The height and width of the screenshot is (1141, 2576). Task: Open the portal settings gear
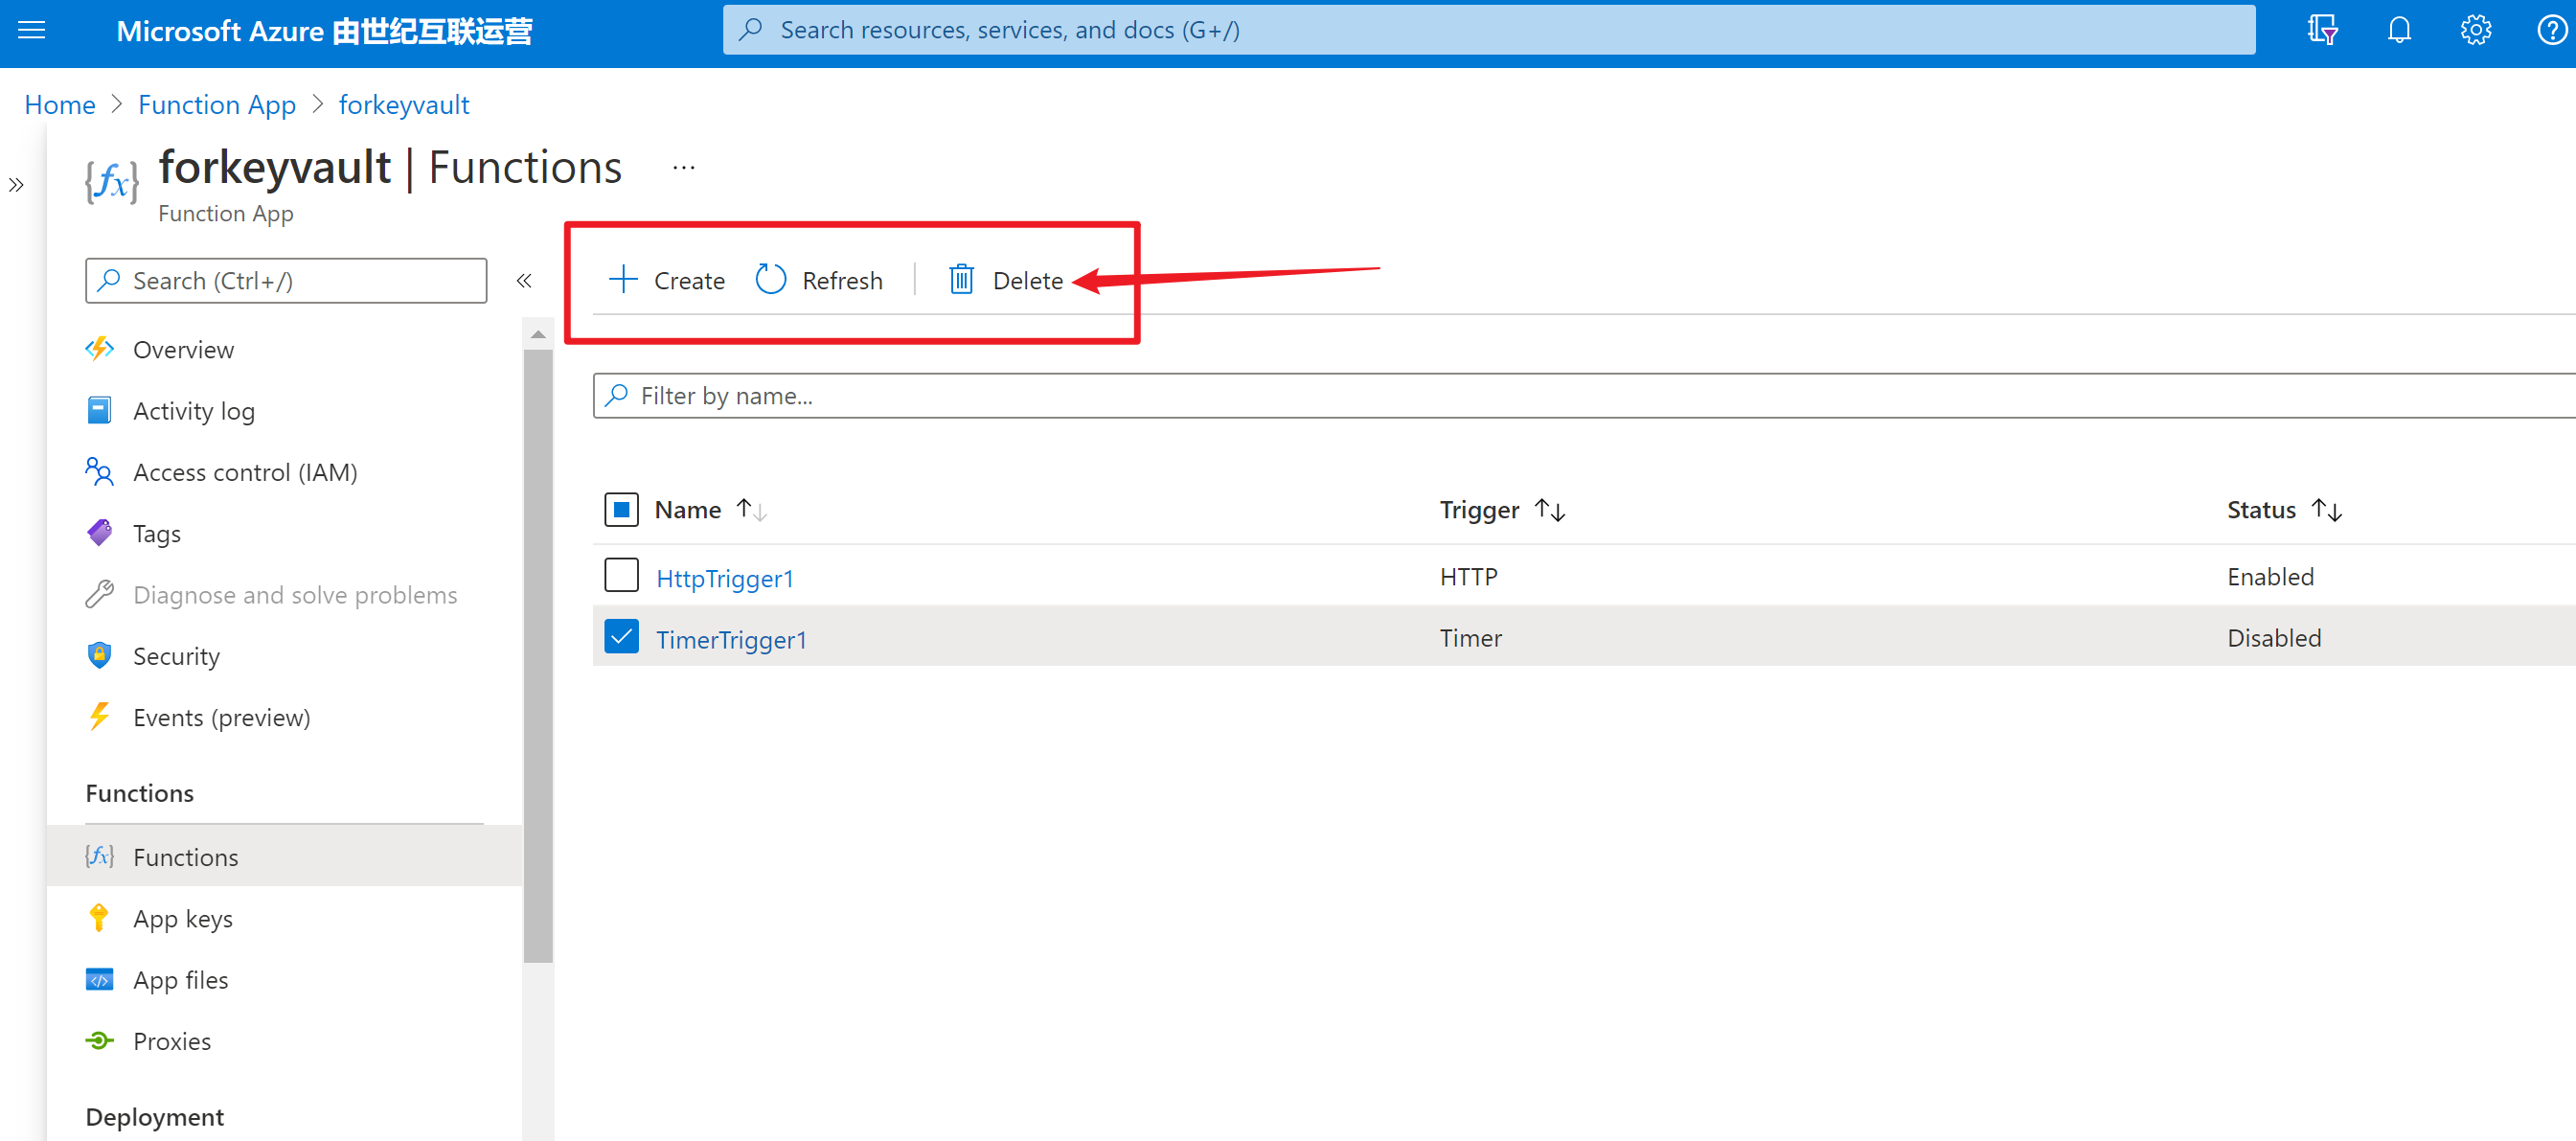pyautogui.click(x=2475, y=30)
